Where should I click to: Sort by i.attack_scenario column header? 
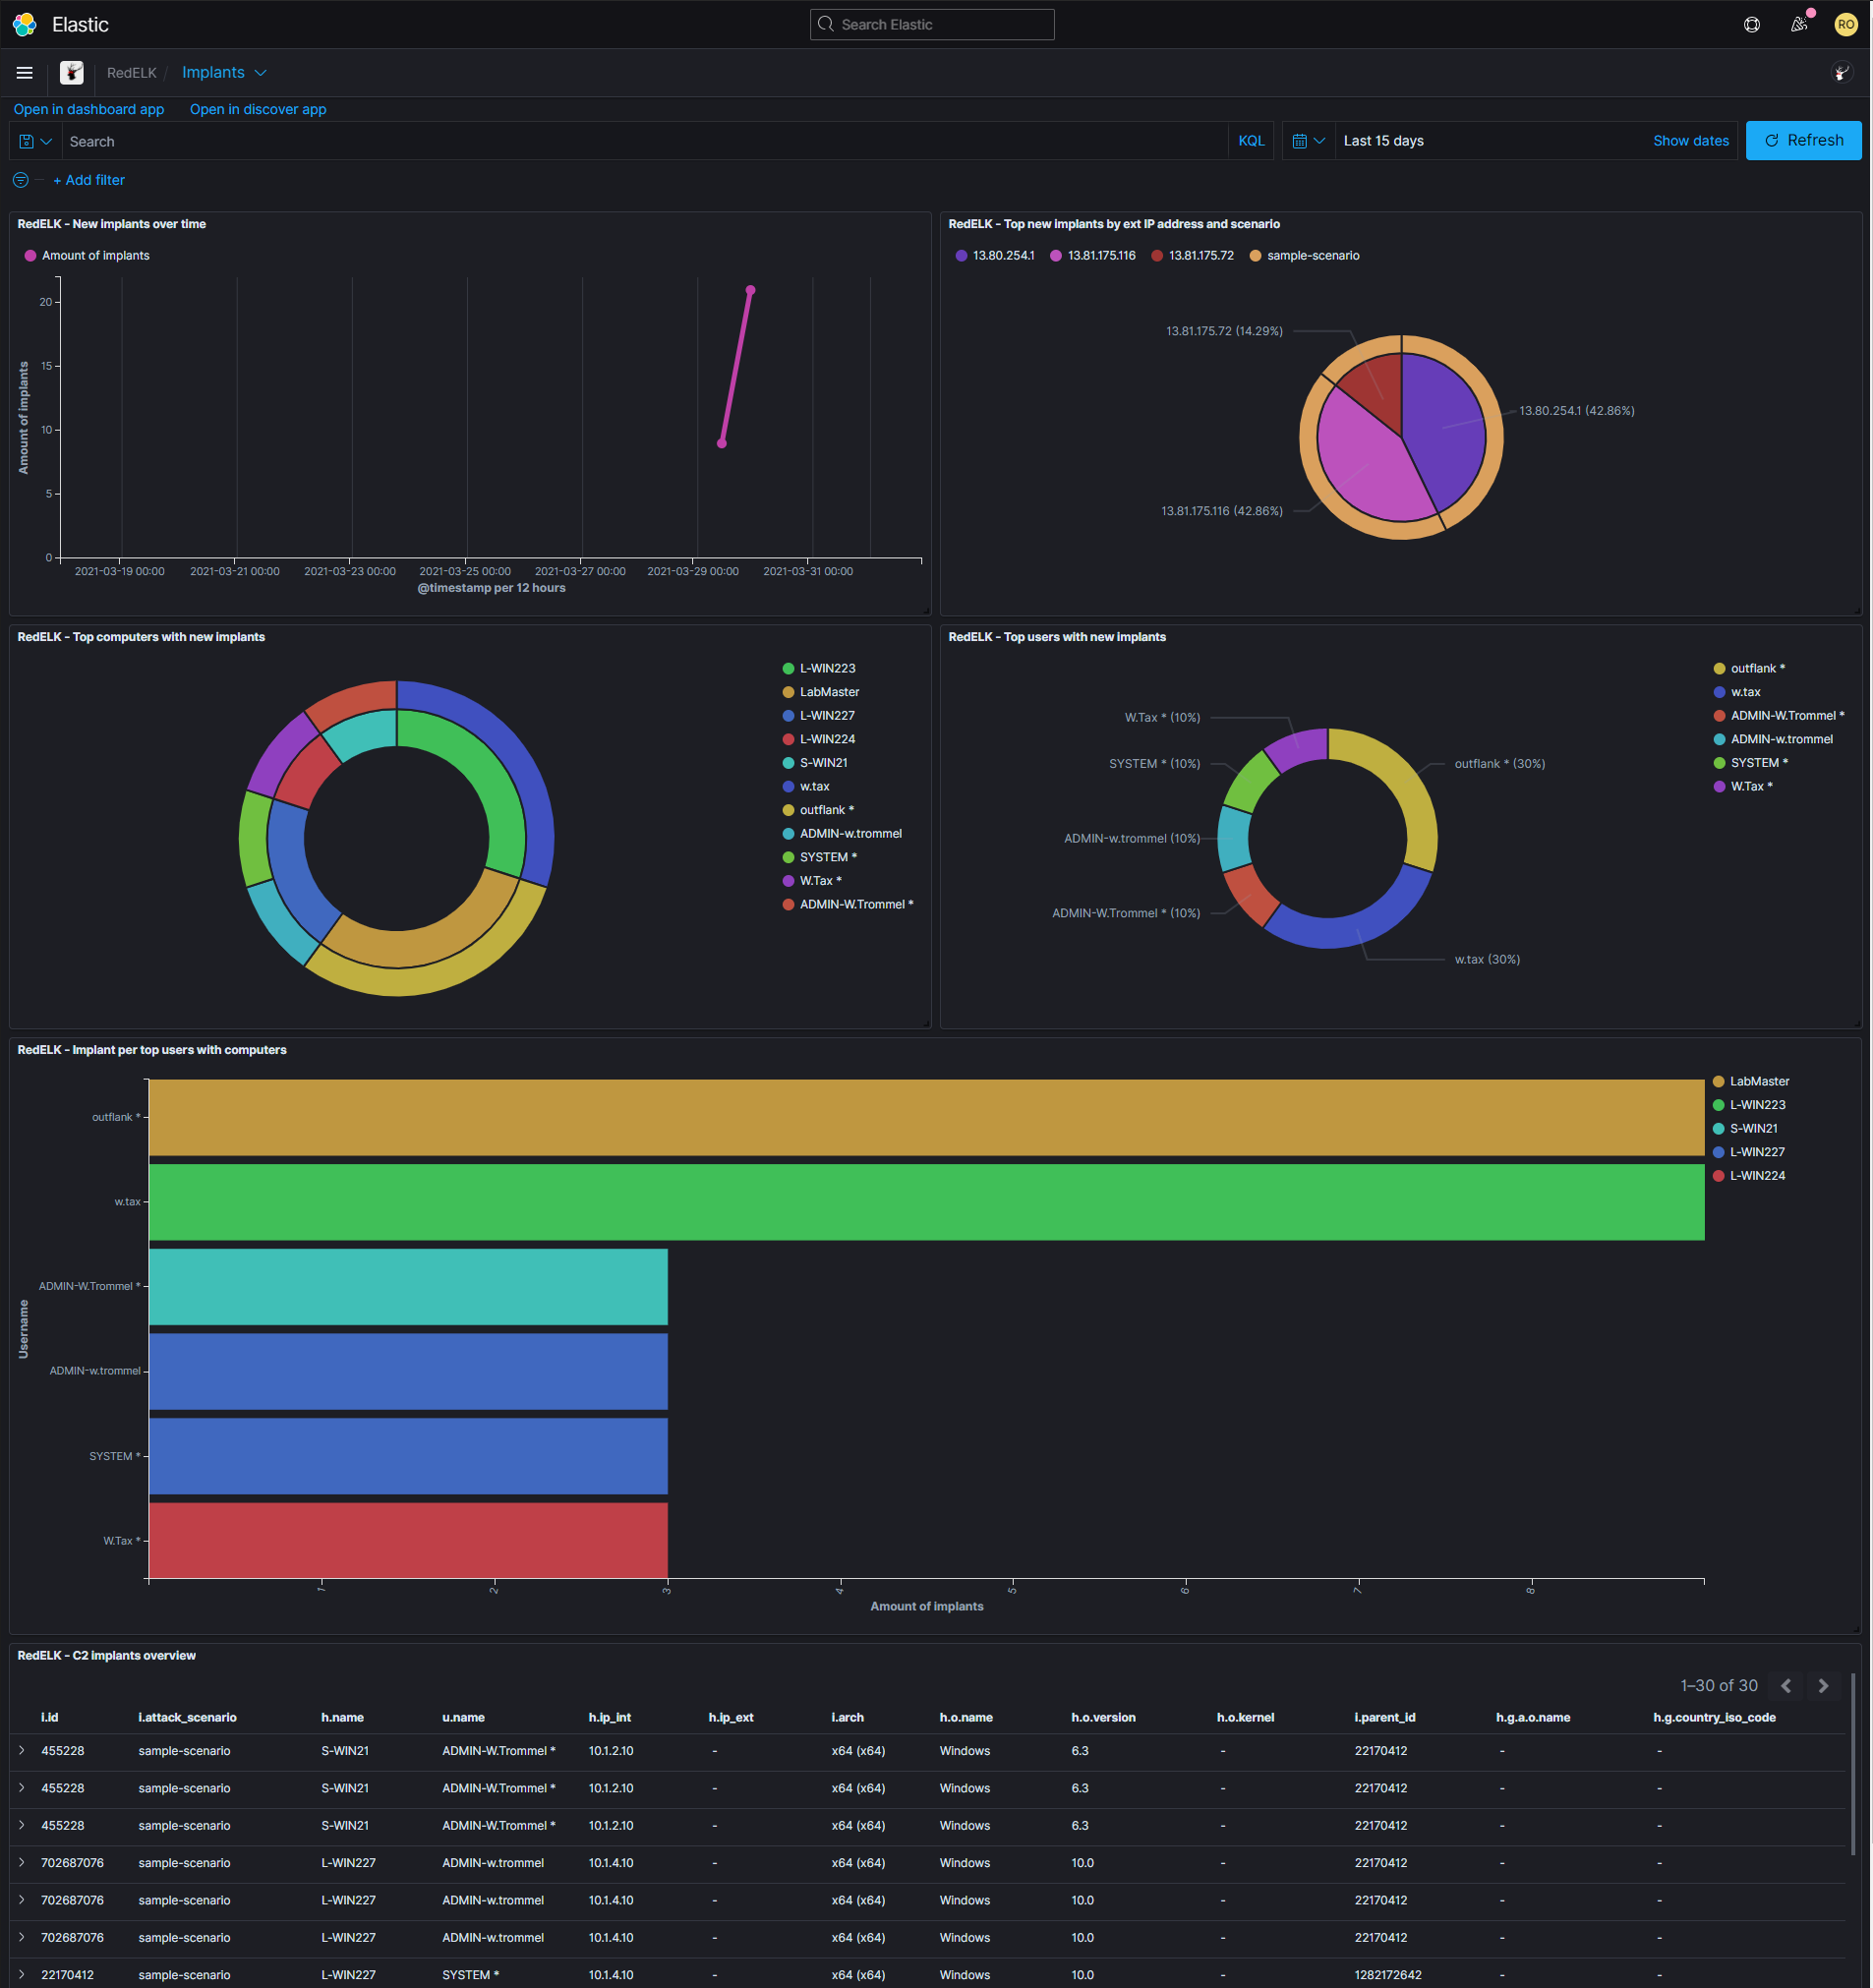[x=188, y=1718]
